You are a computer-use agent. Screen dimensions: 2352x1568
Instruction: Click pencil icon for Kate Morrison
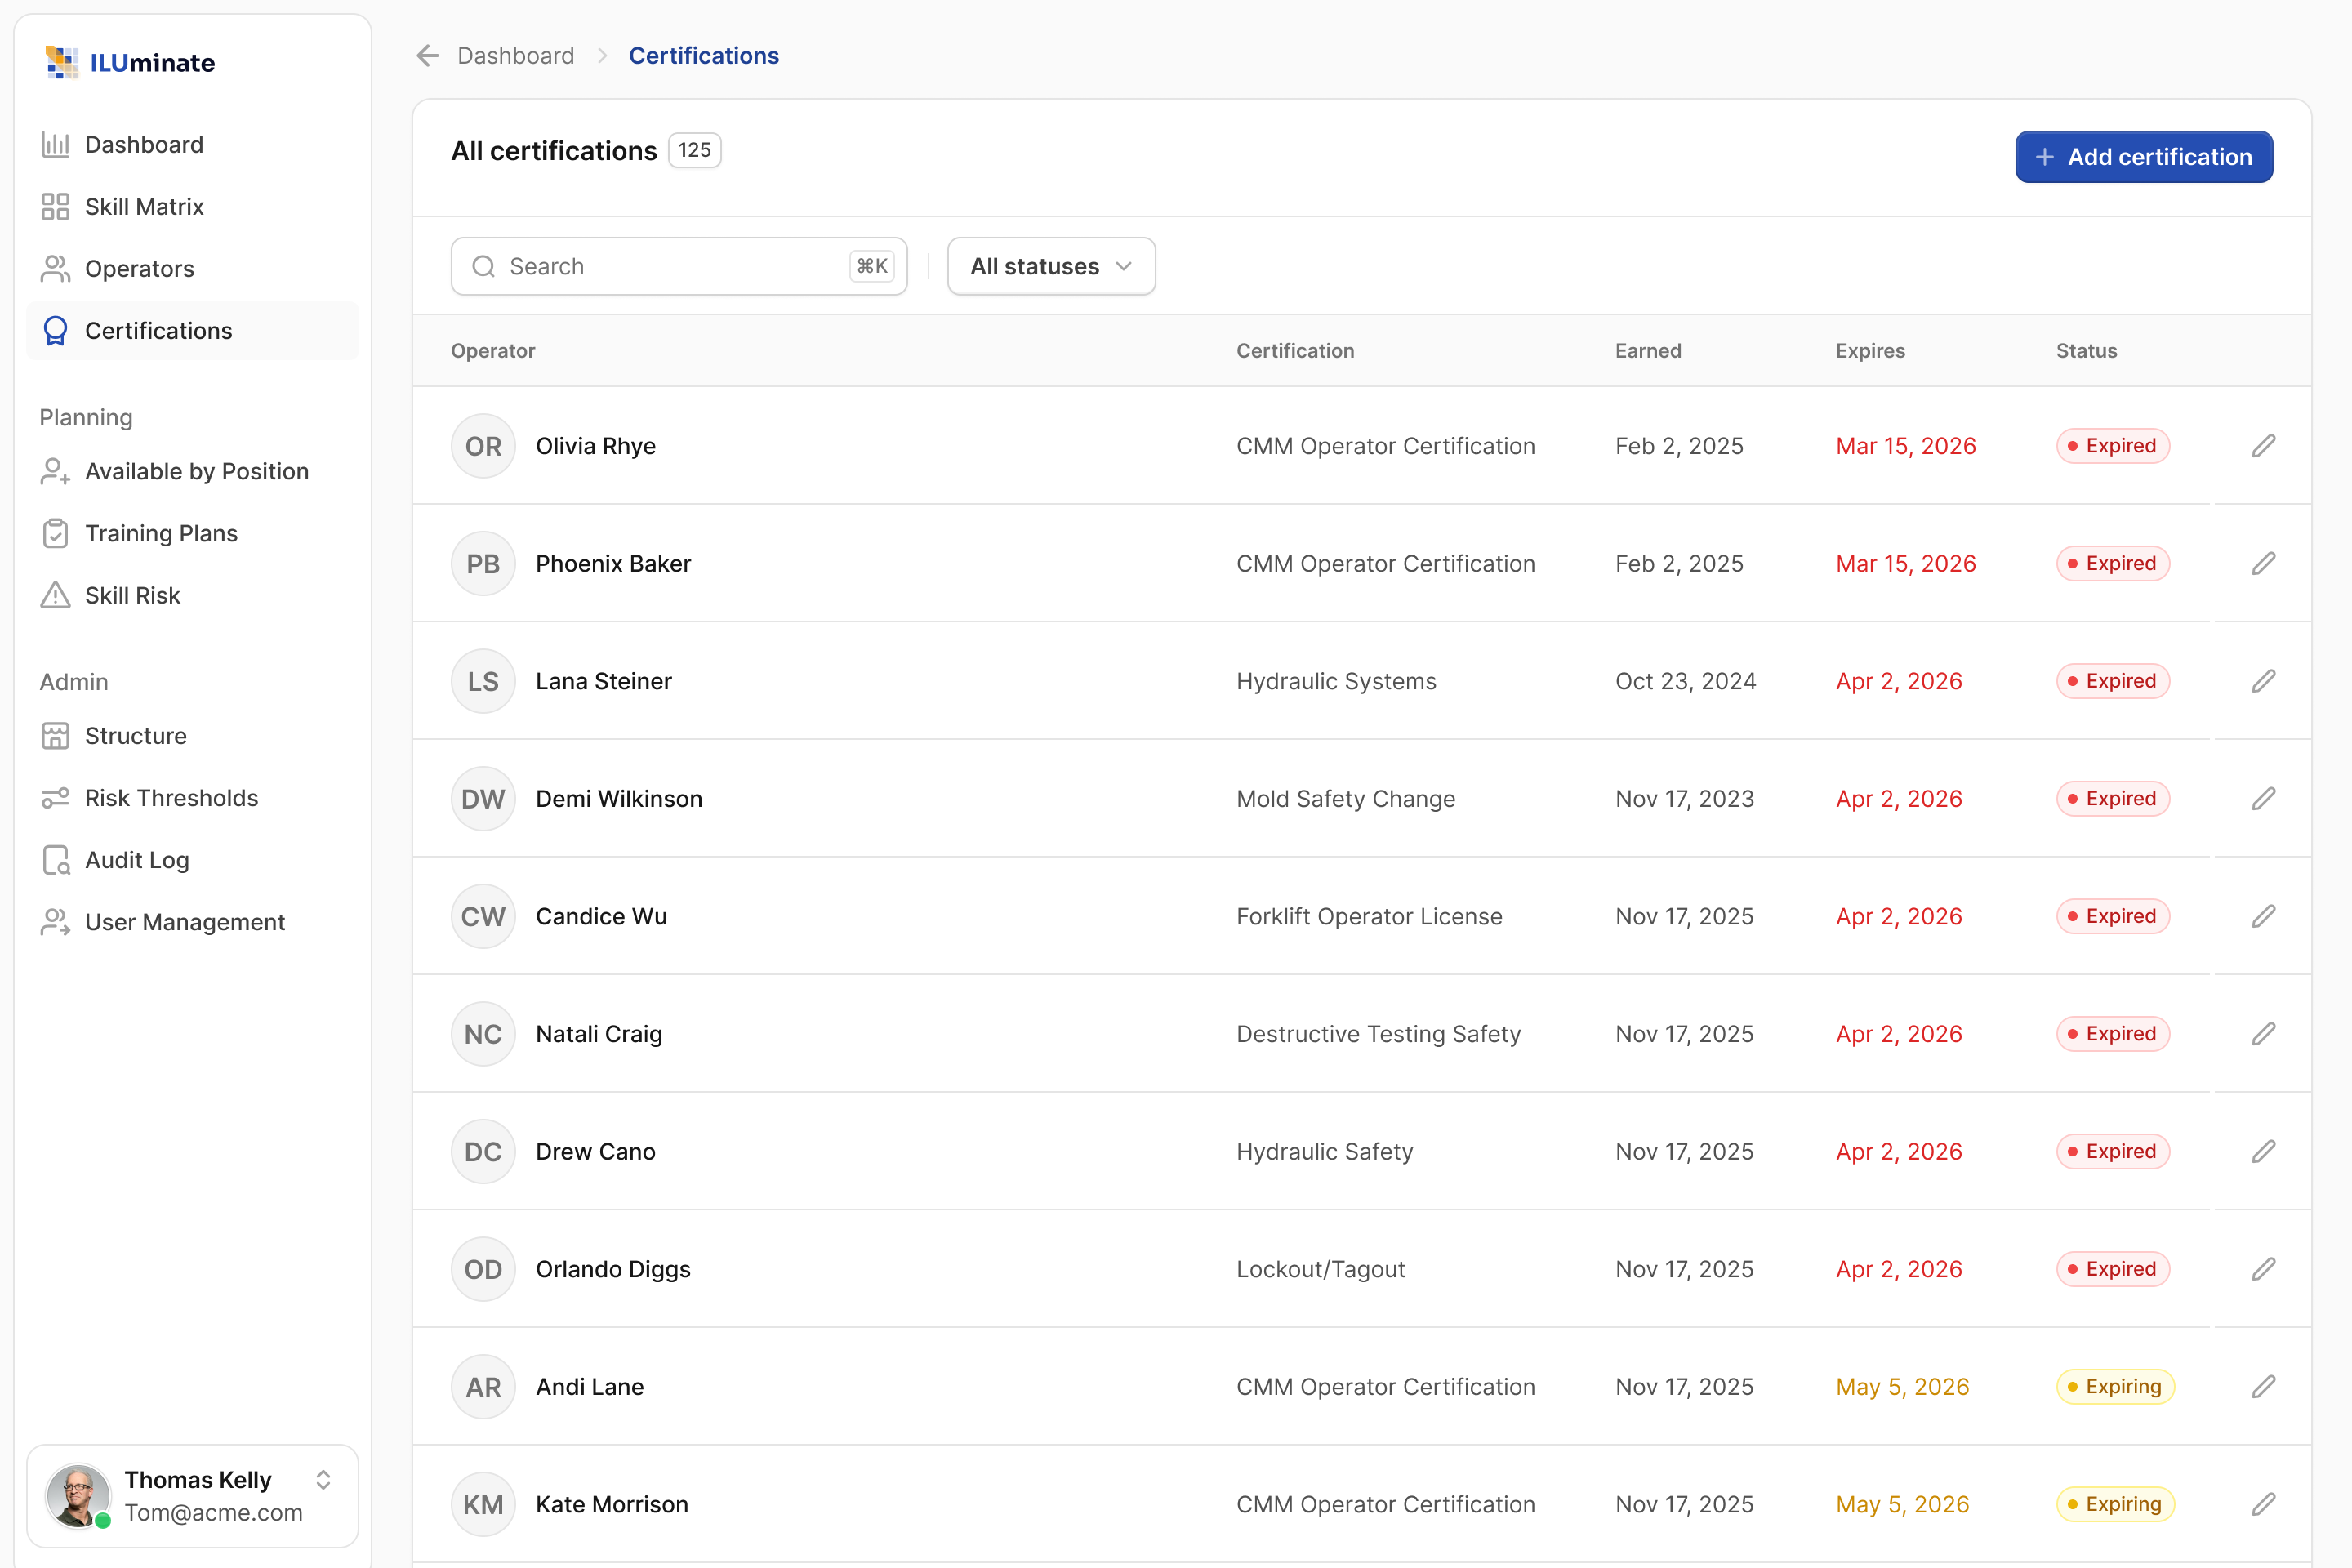[x=2264, y=1504]
